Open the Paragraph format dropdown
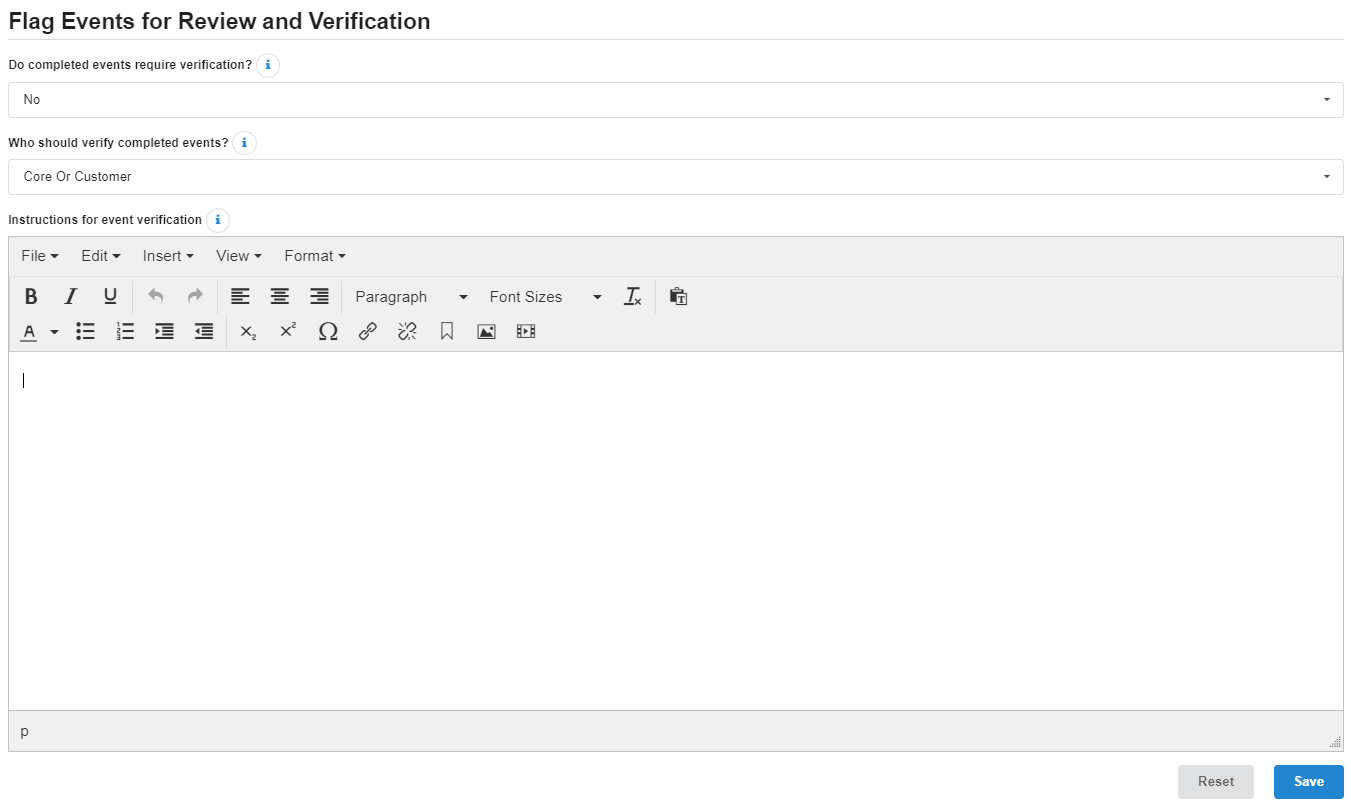This screenshot has width=1351, height=802. pyautogui.click(x=411, y=297)
